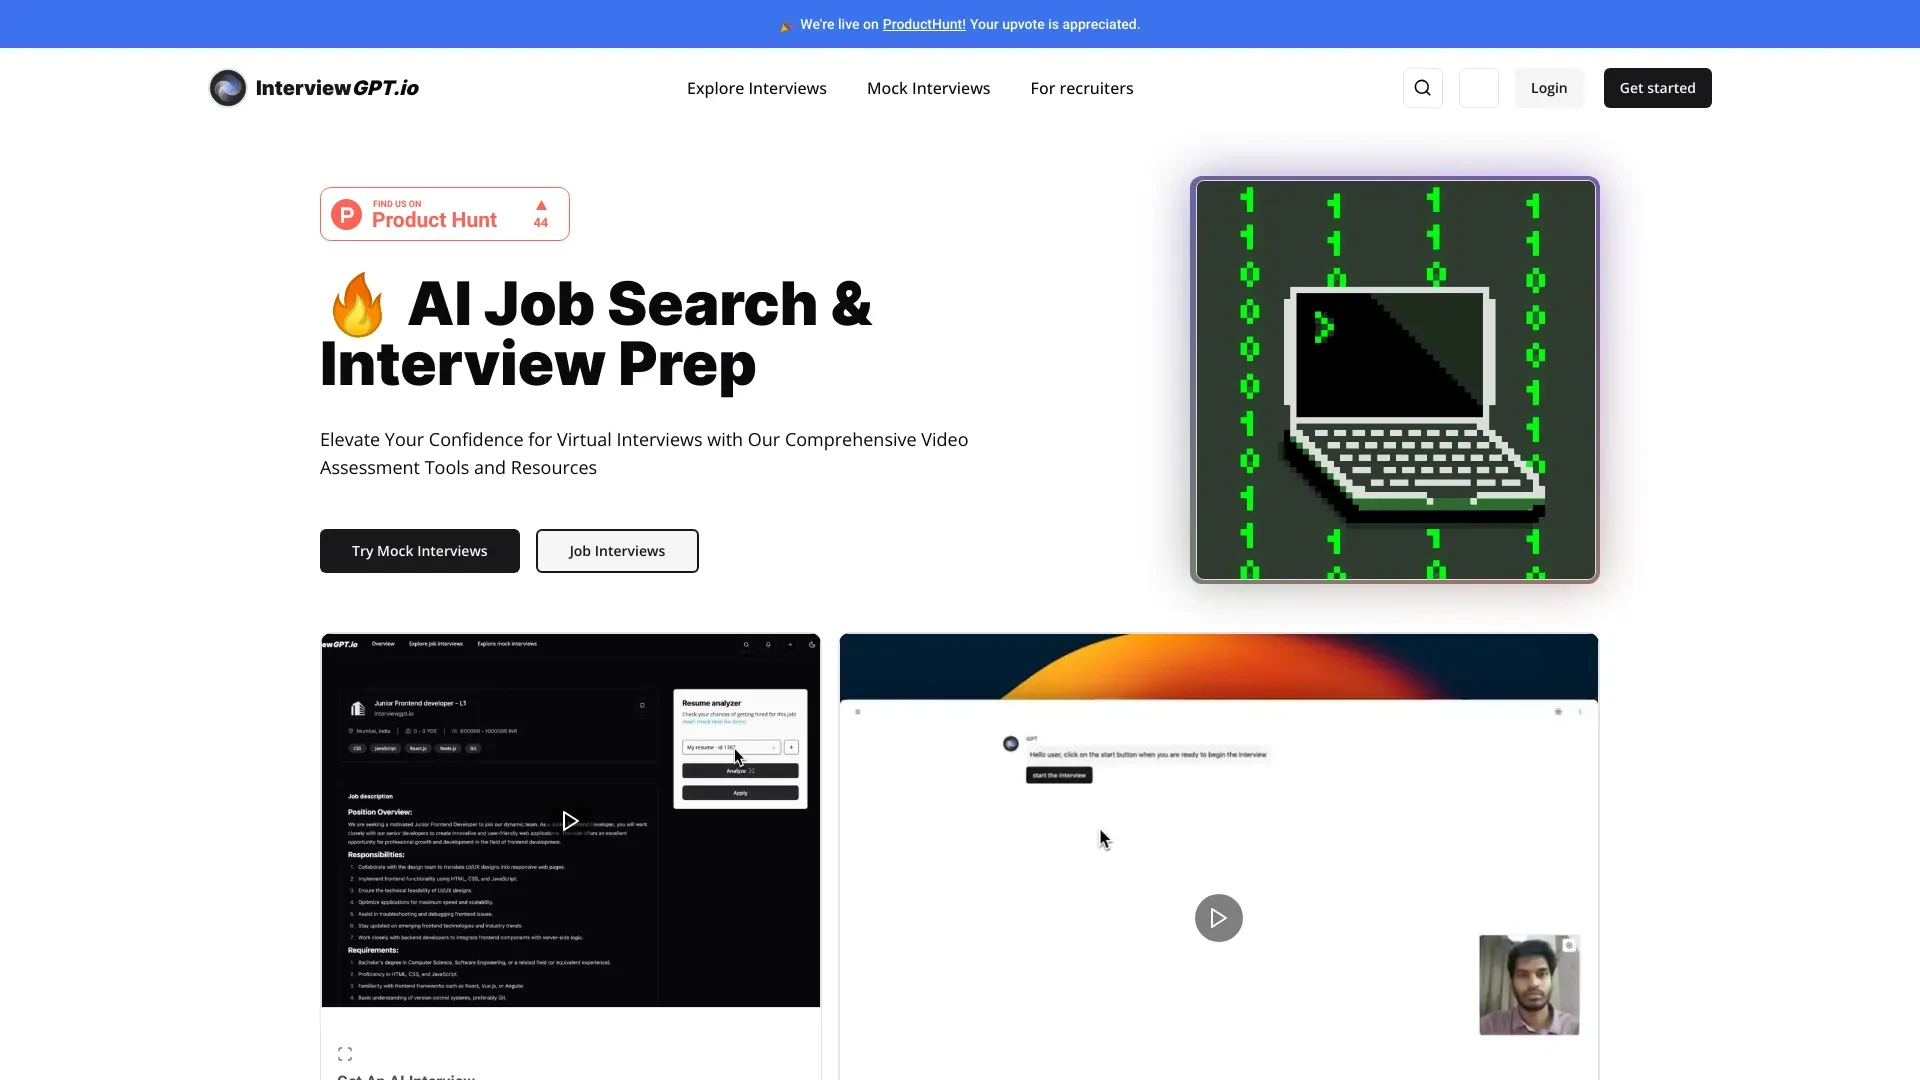Viewport: 1920px width, 1080px height.
Task: Click the search icon in the navbar
Action: point(1422,87)
